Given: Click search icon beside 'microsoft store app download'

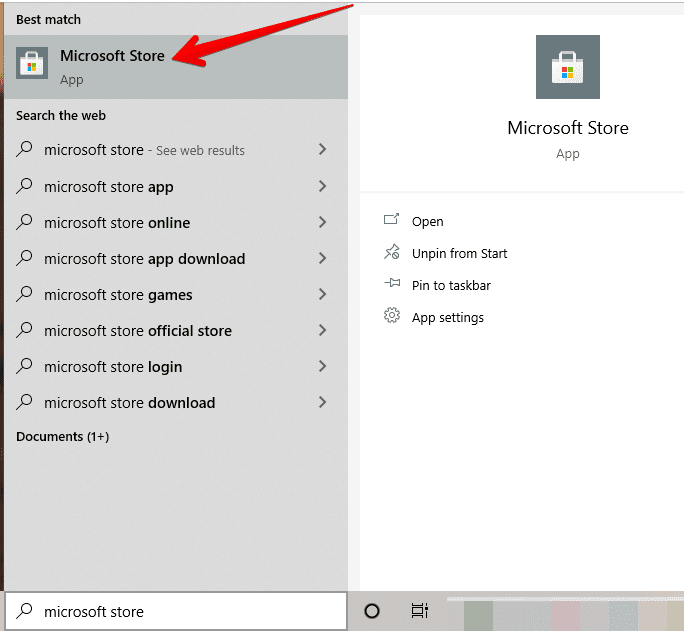Looking at the screenshot, I should (x=24, y=258).
